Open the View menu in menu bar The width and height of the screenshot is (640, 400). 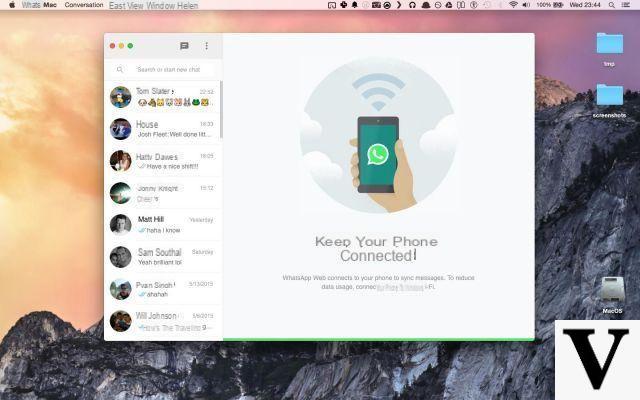pos(136,6)
